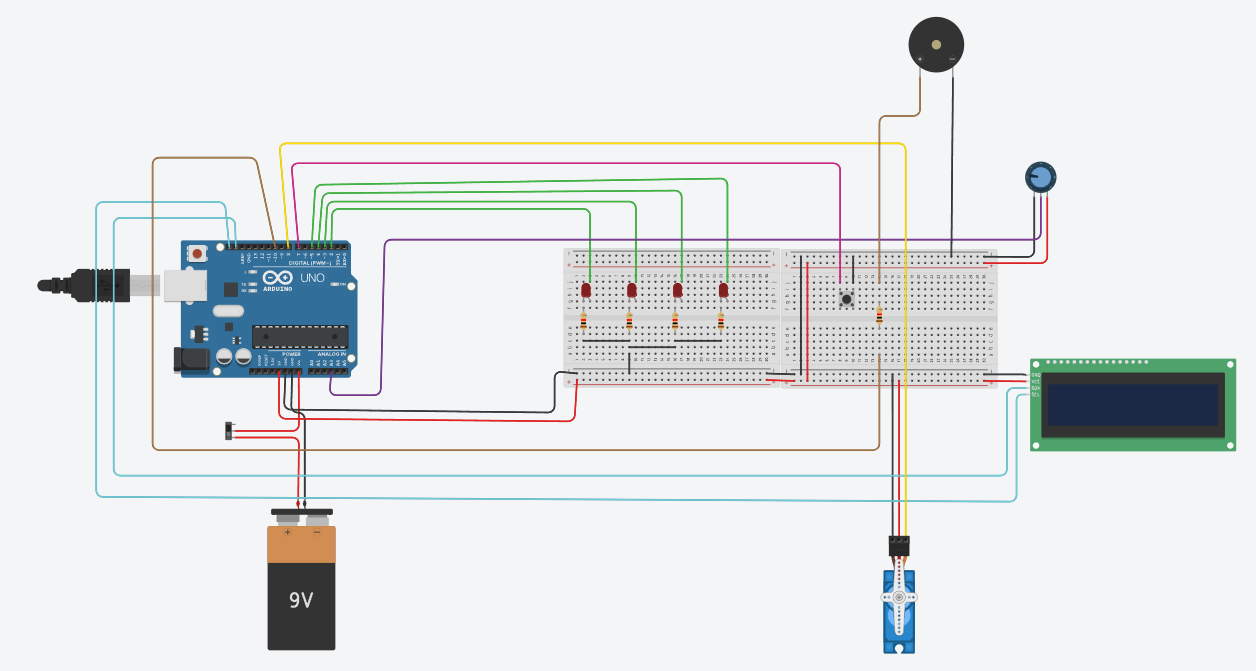The width and height of the screenshot is (1256, 671).
Task: Click the piezo buzzer component
Action: pos(936,45)
